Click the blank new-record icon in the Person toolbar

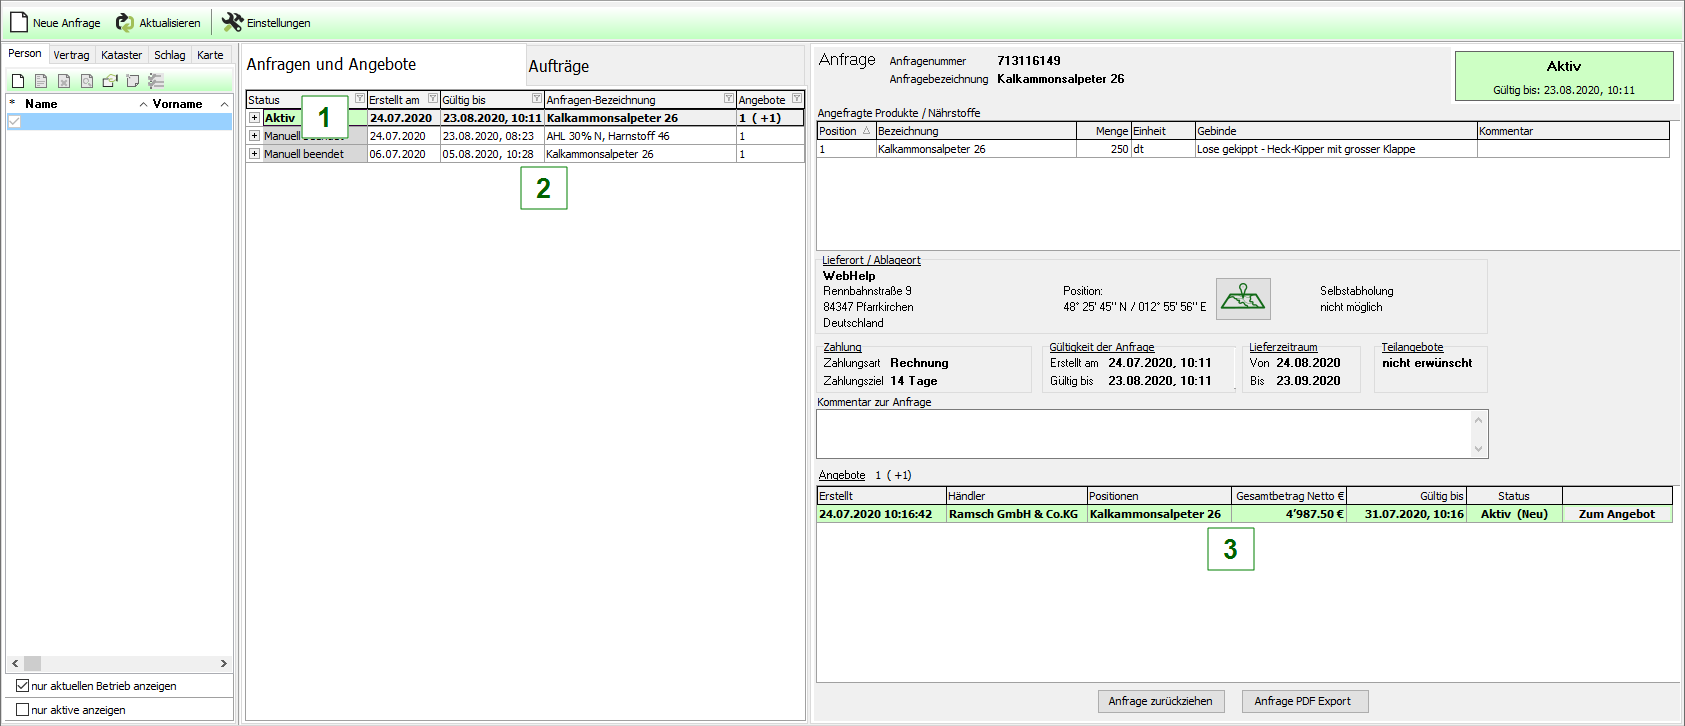tap(18, 81)
